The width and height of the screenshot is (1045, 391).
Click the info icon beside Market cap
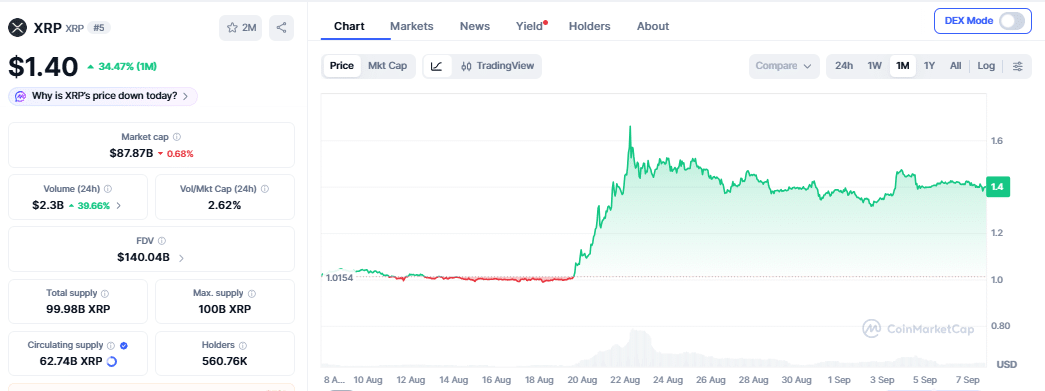177,137
